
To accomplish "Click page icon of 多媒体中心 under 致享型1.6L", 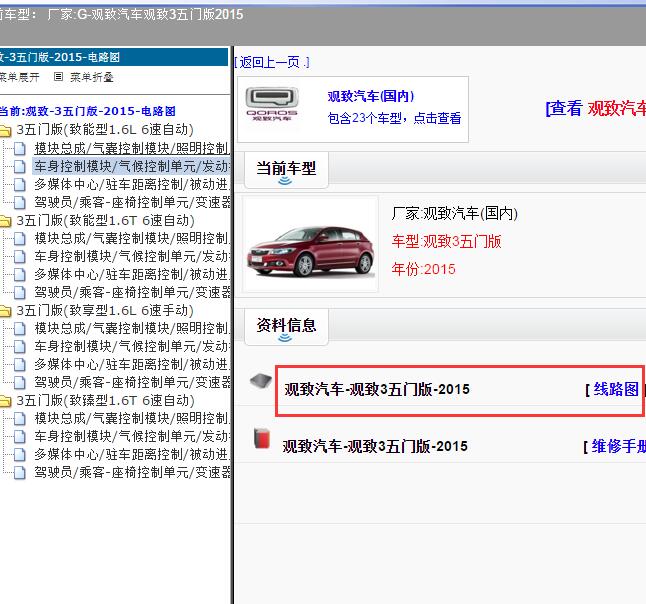I will 19,365.
